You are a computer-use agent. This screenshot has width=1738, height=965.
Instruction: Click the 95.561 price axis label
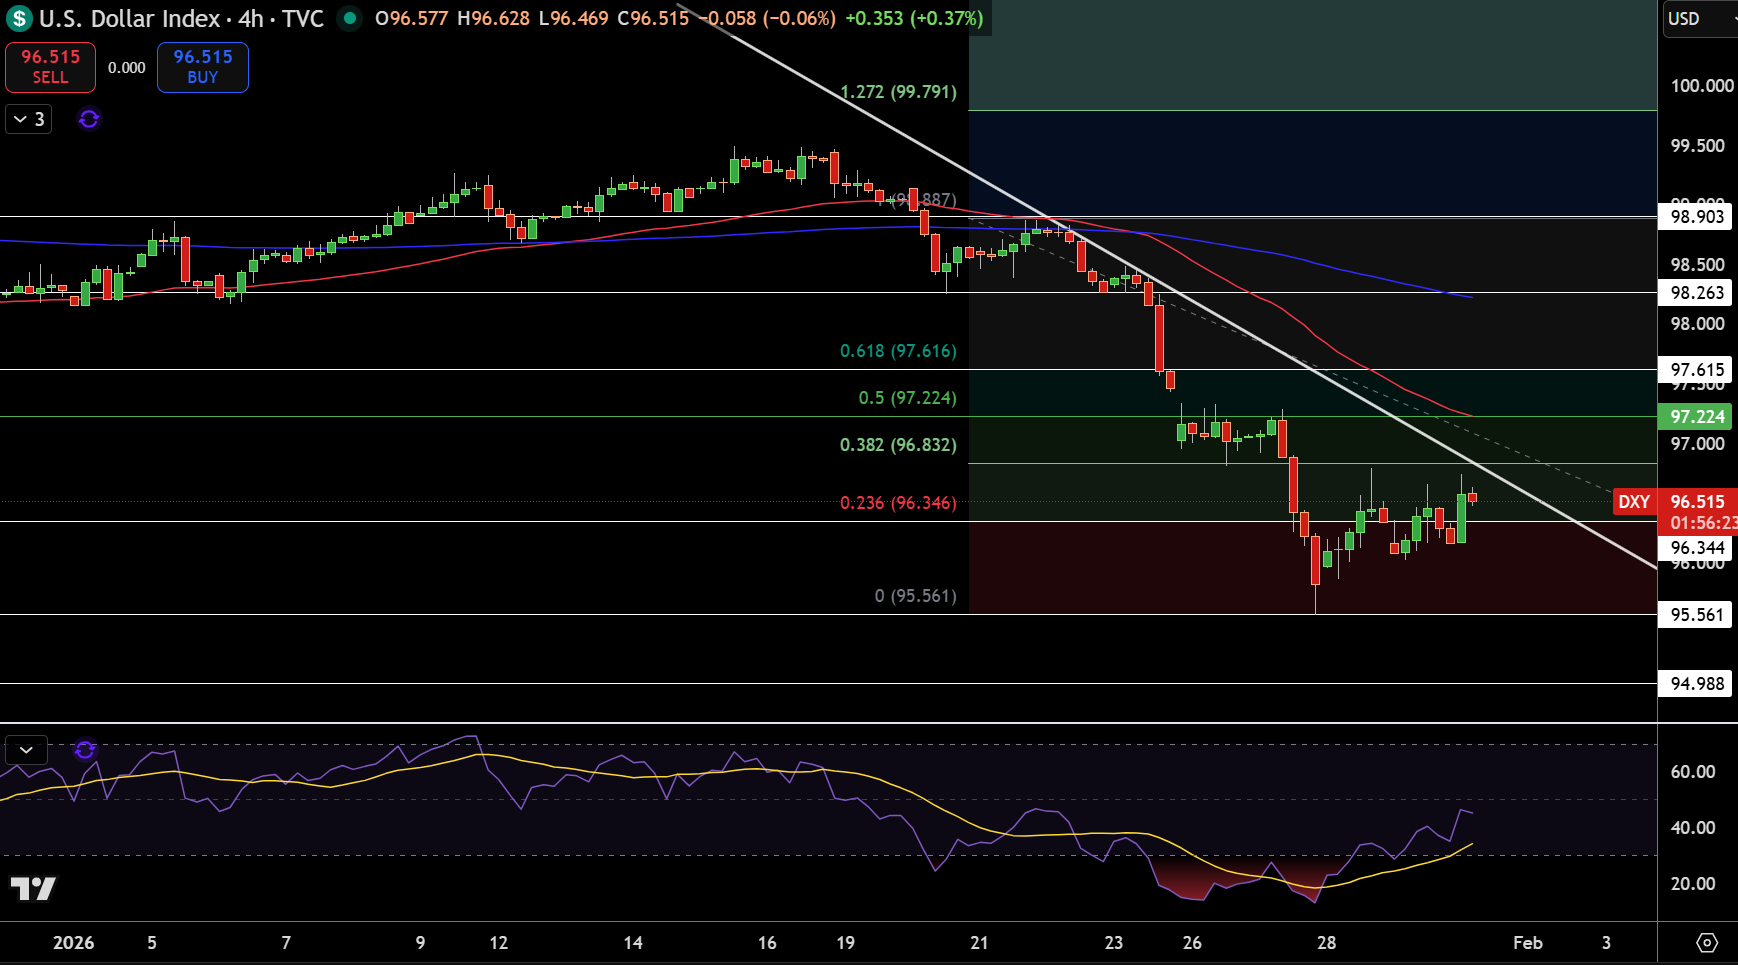tap(1697, 615)
